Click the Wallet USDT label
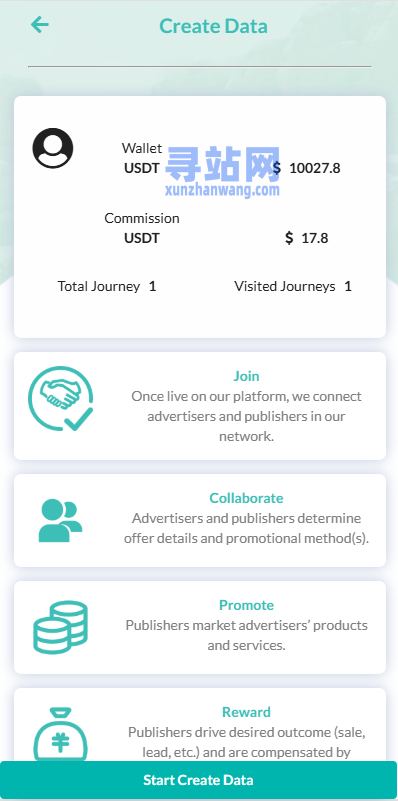Viewport: 398px width, 801px height. pyautogui.click(x=142, y=168)
